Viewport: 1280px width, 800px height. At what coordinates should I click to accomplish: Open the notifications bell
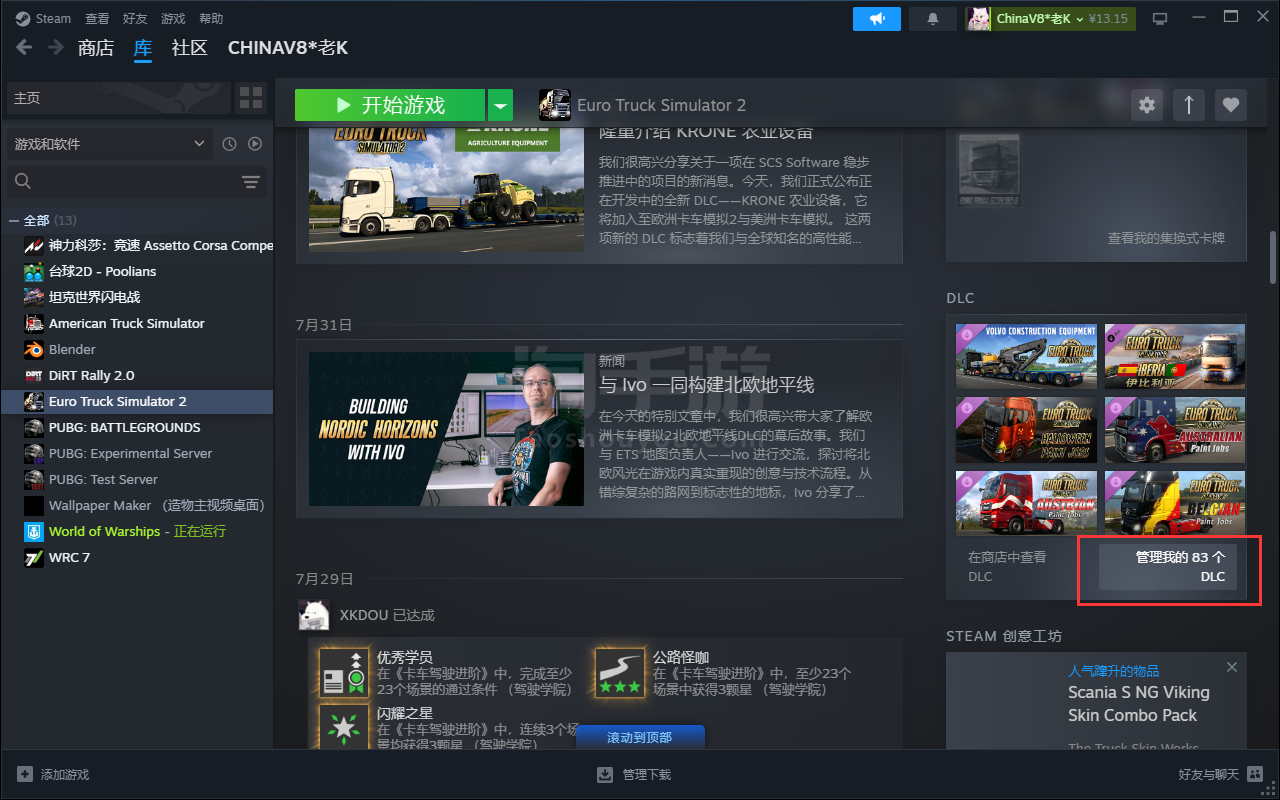pos(933,18)
